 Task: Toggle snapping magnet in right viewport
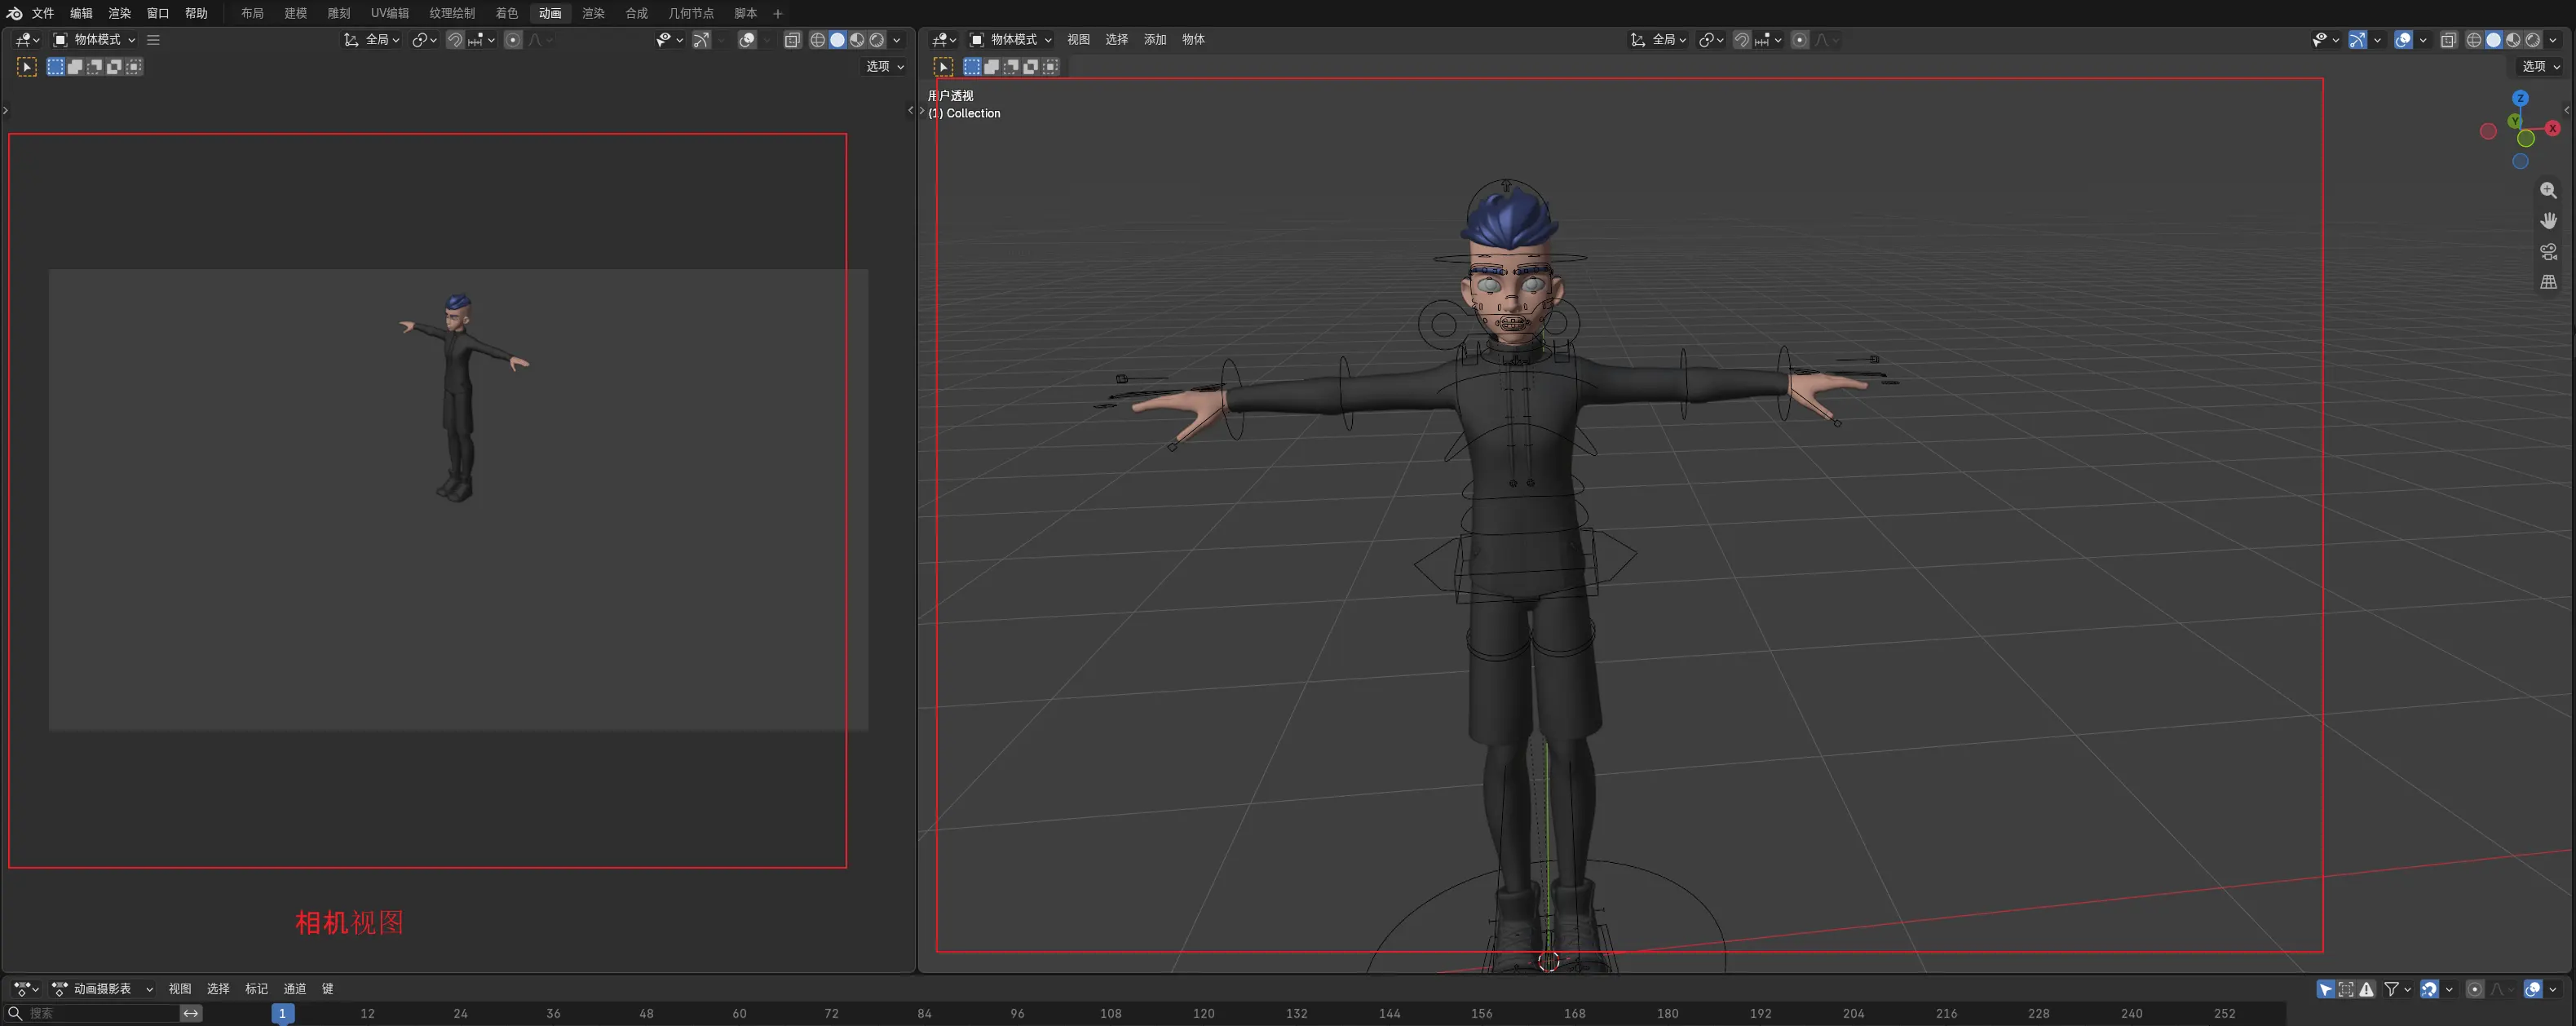1742,40
